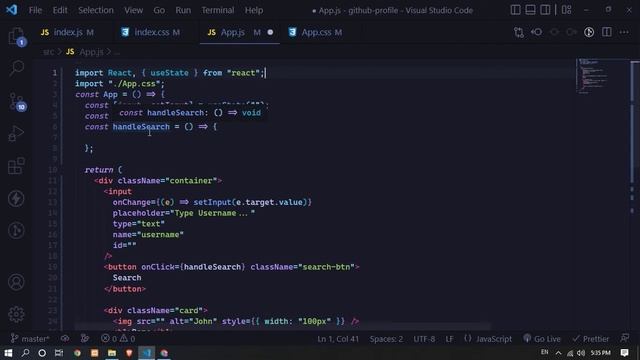The height and width of the screenshot is (360, 640).
Task: Change LF end of line sequence
Action: coord(449,339)
